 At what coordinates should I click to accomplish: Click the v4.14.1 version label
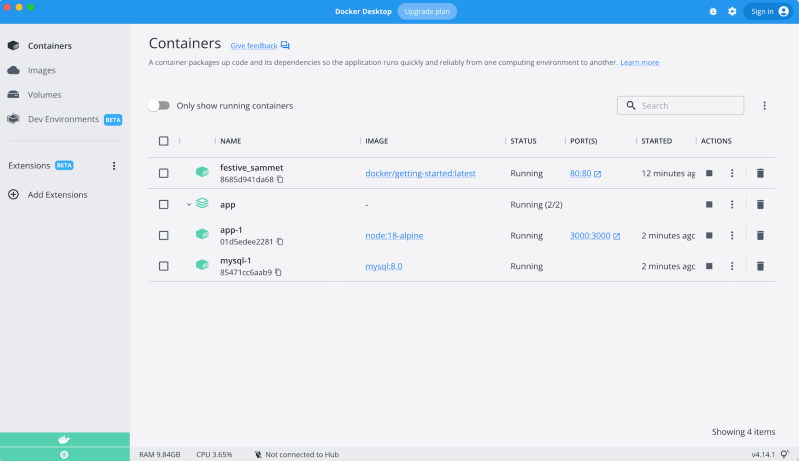coord(763,454)
